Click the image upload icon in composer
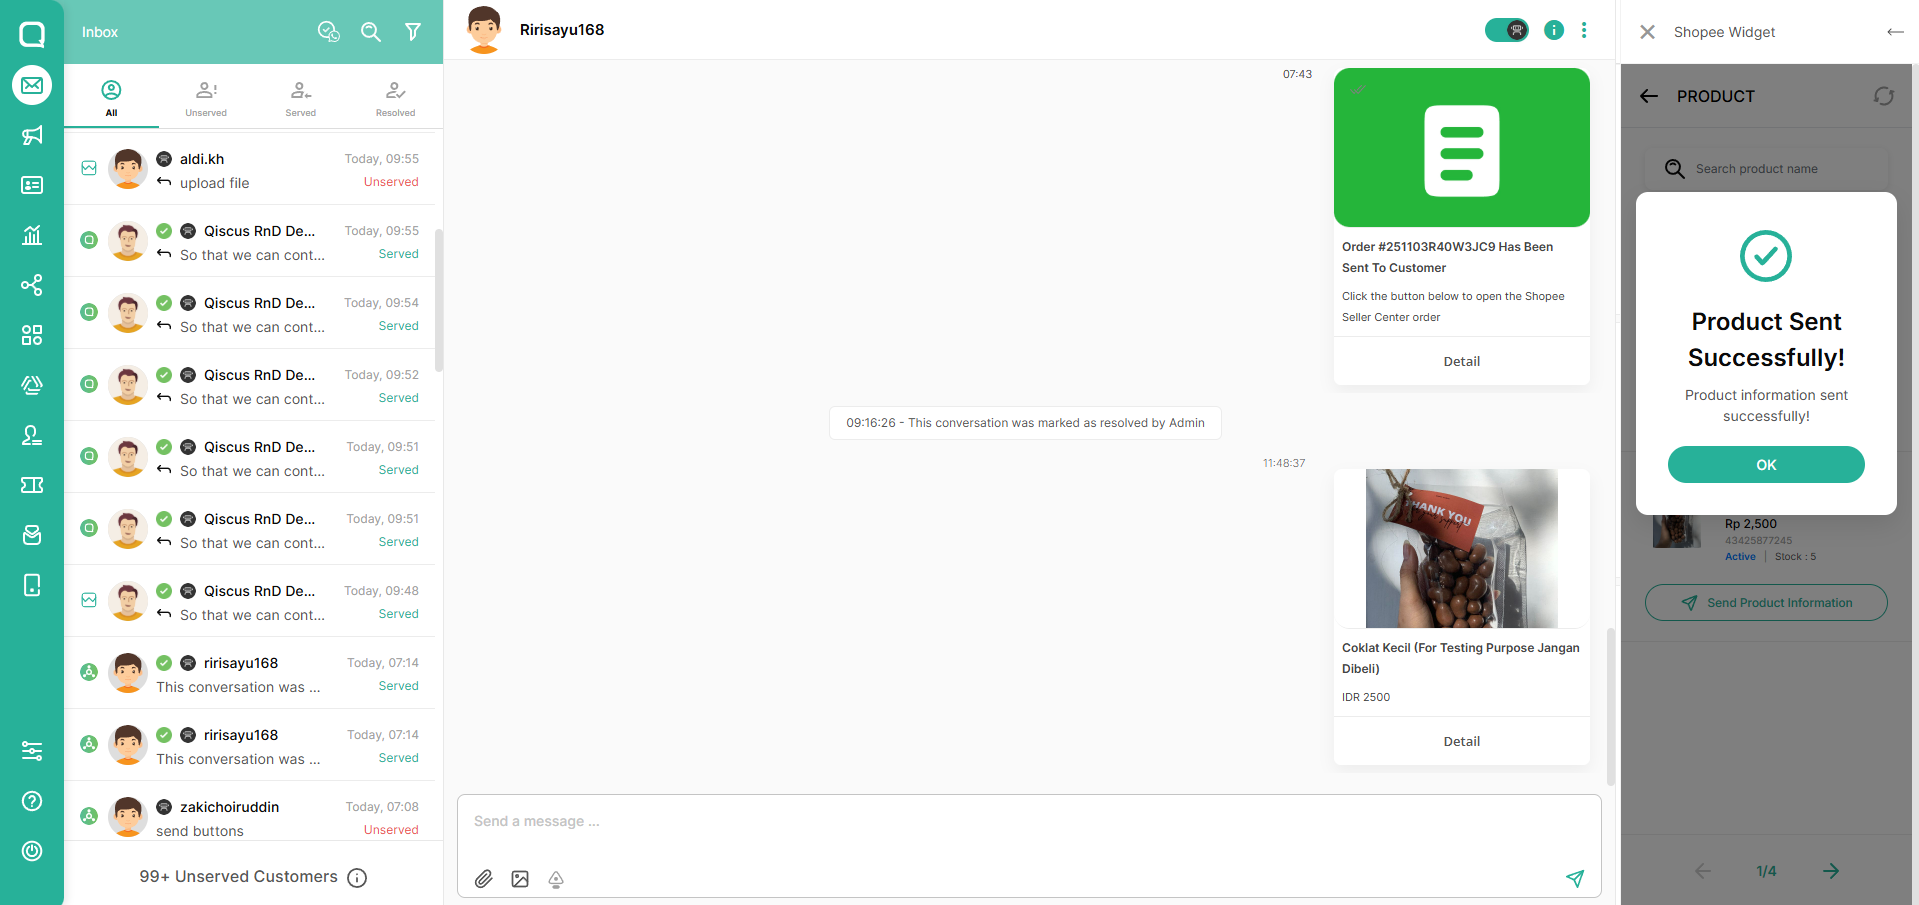The image size is (1919, 905). coord(520,879)
